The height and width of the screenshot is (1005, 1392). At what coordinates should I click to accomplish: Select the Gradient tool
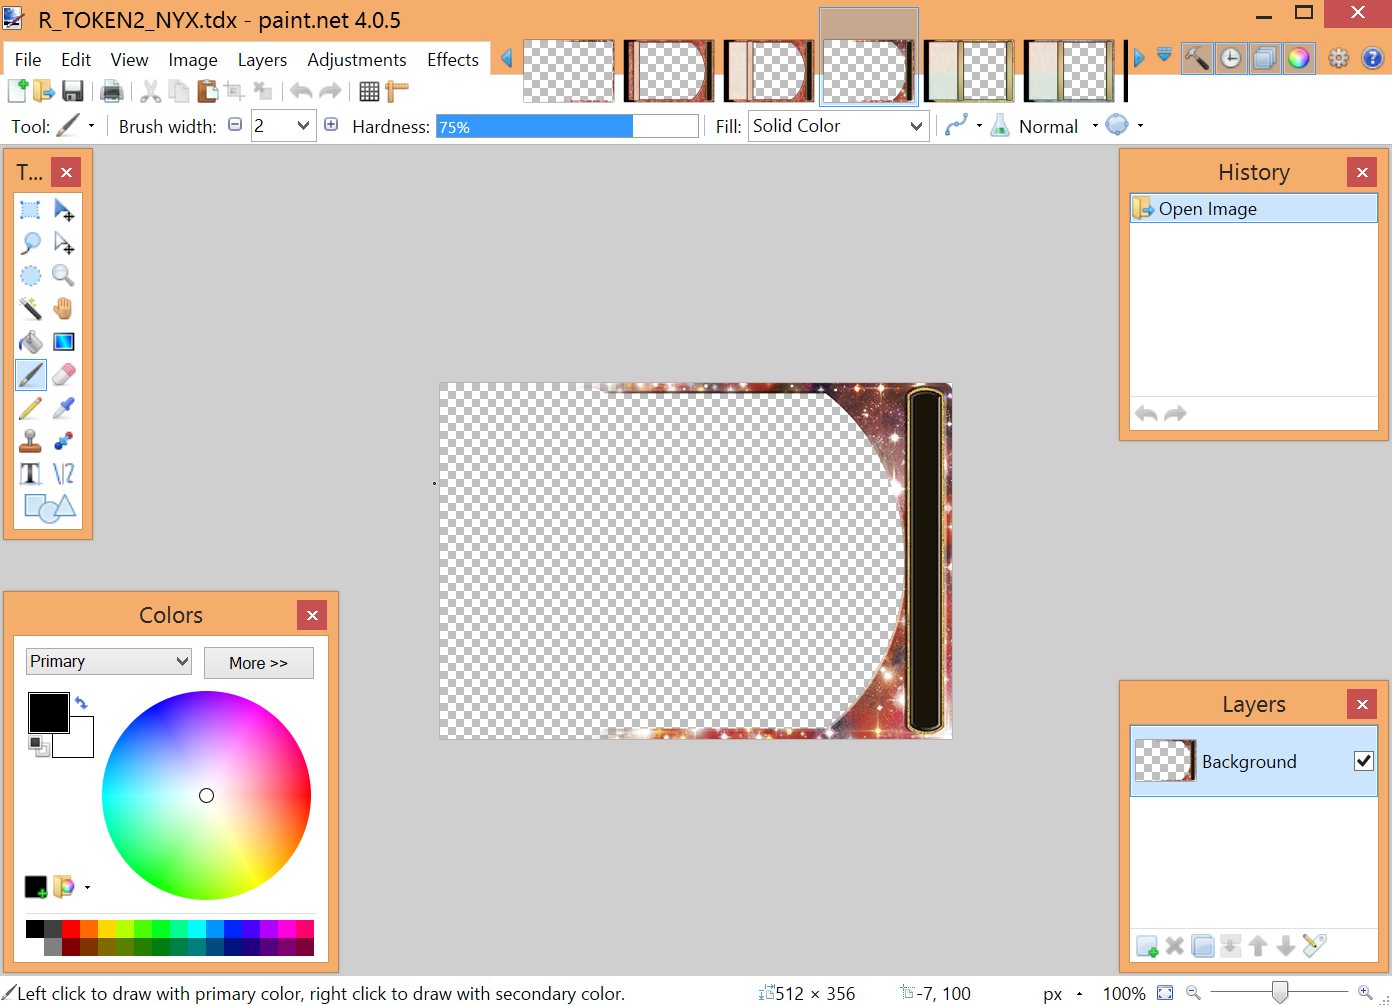click(x=64, y=342)
